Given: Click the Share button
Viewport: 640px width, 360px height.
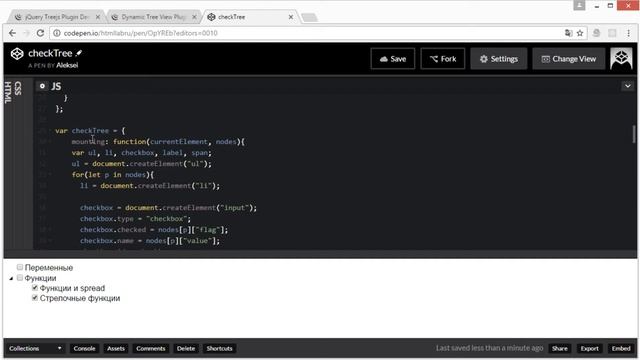Looking at the screenshot, I should coord(560,349).
